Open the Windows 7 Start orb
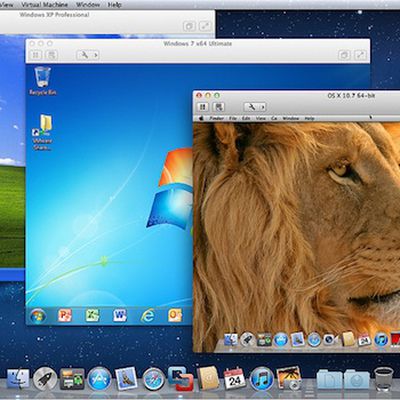 [38, 316]
